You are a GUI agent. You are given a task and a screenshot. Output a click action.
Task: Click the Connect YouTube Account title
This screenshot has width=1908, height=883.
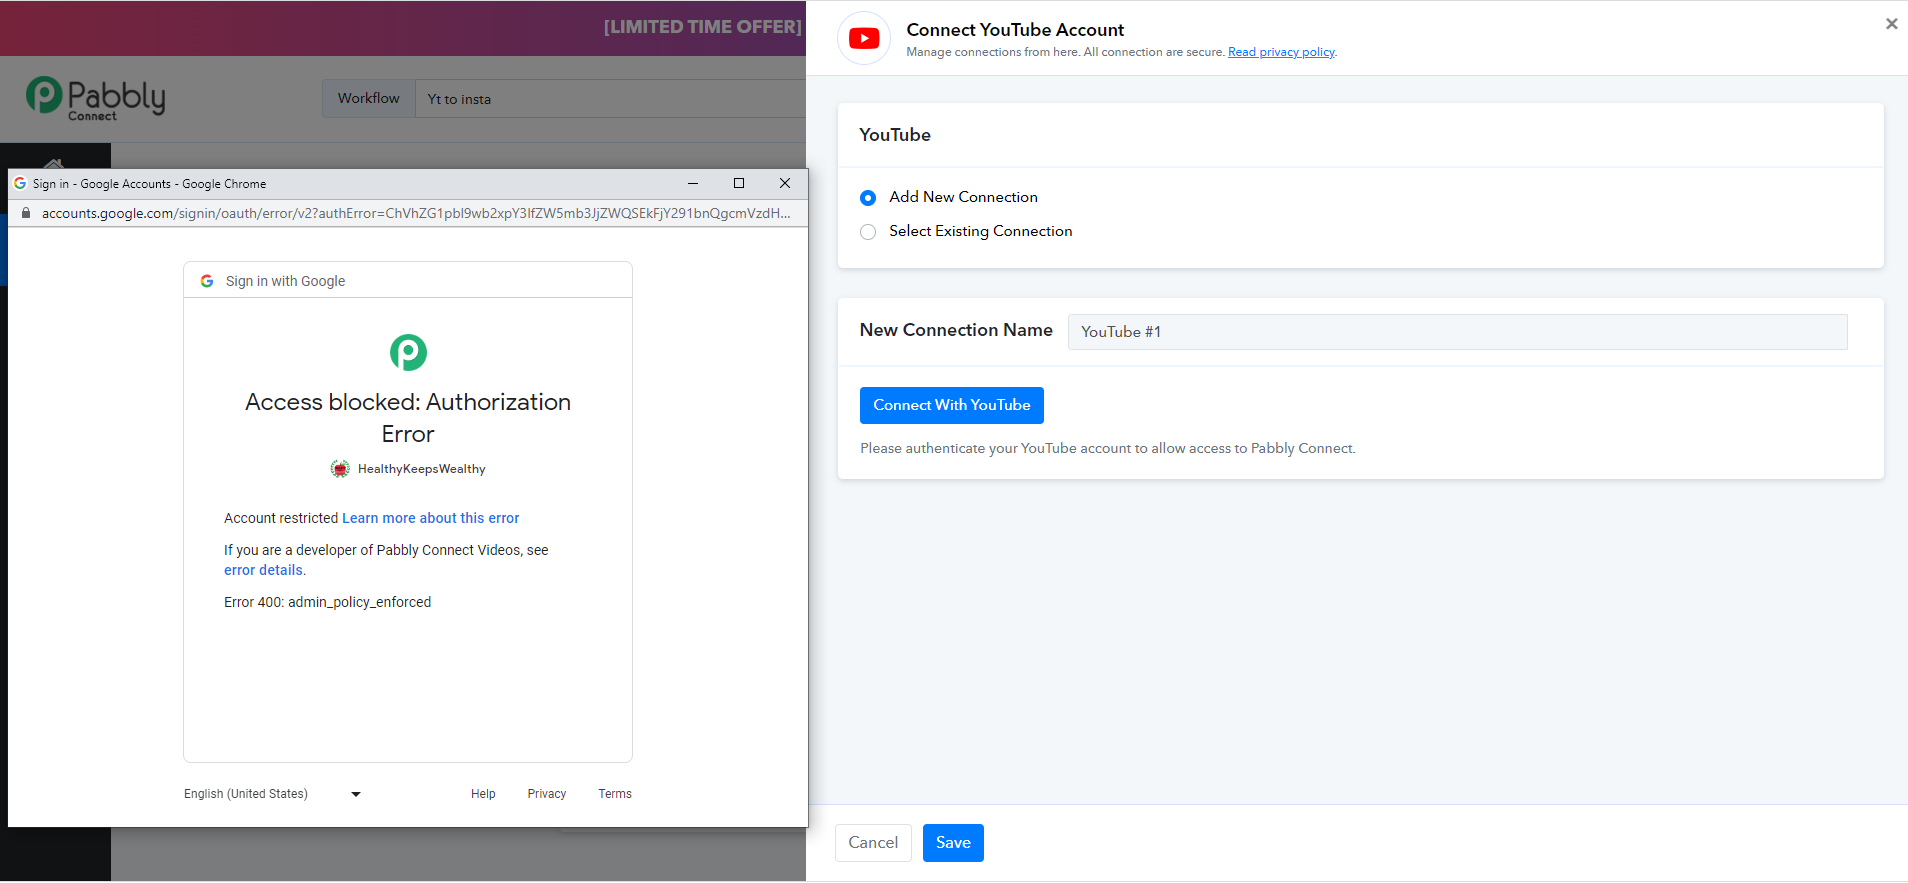tap(1015, 30)
